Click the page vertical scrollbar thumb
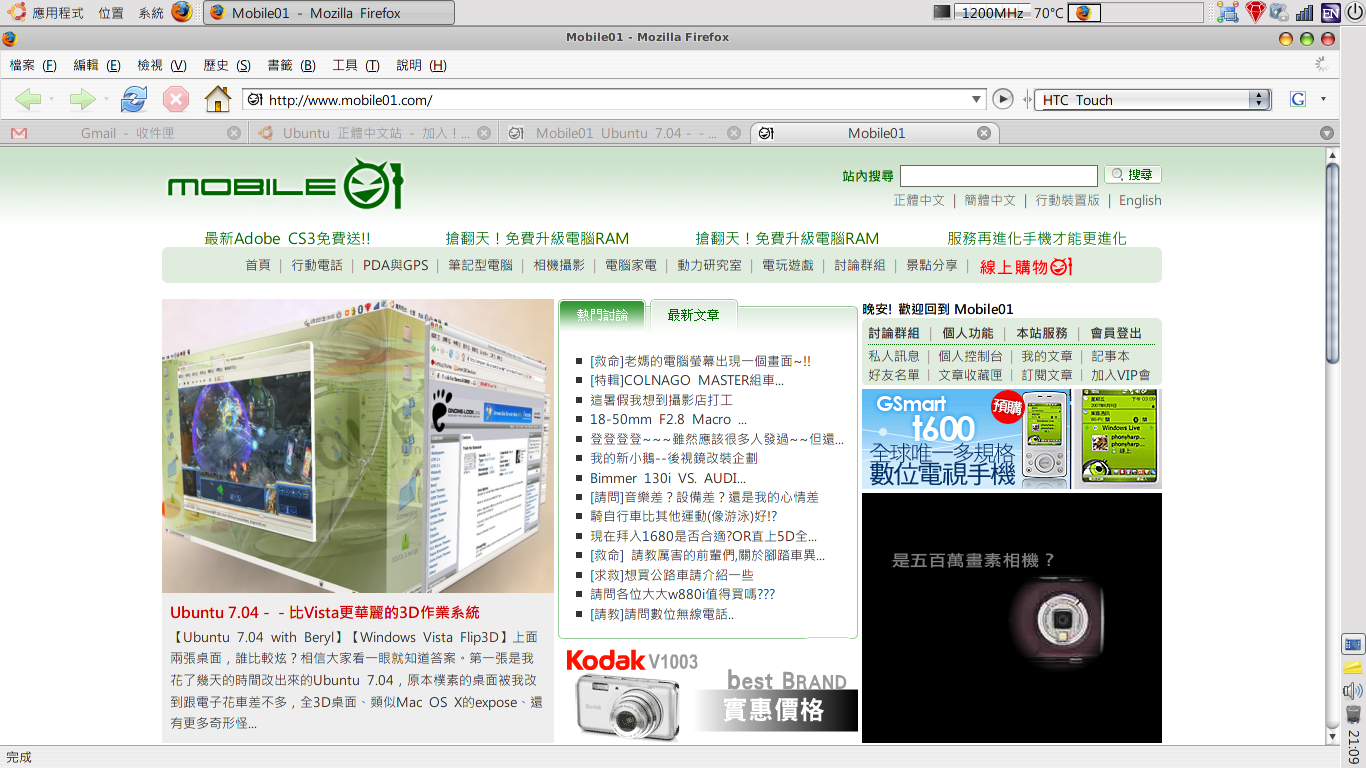 [x=1332, y=263]
